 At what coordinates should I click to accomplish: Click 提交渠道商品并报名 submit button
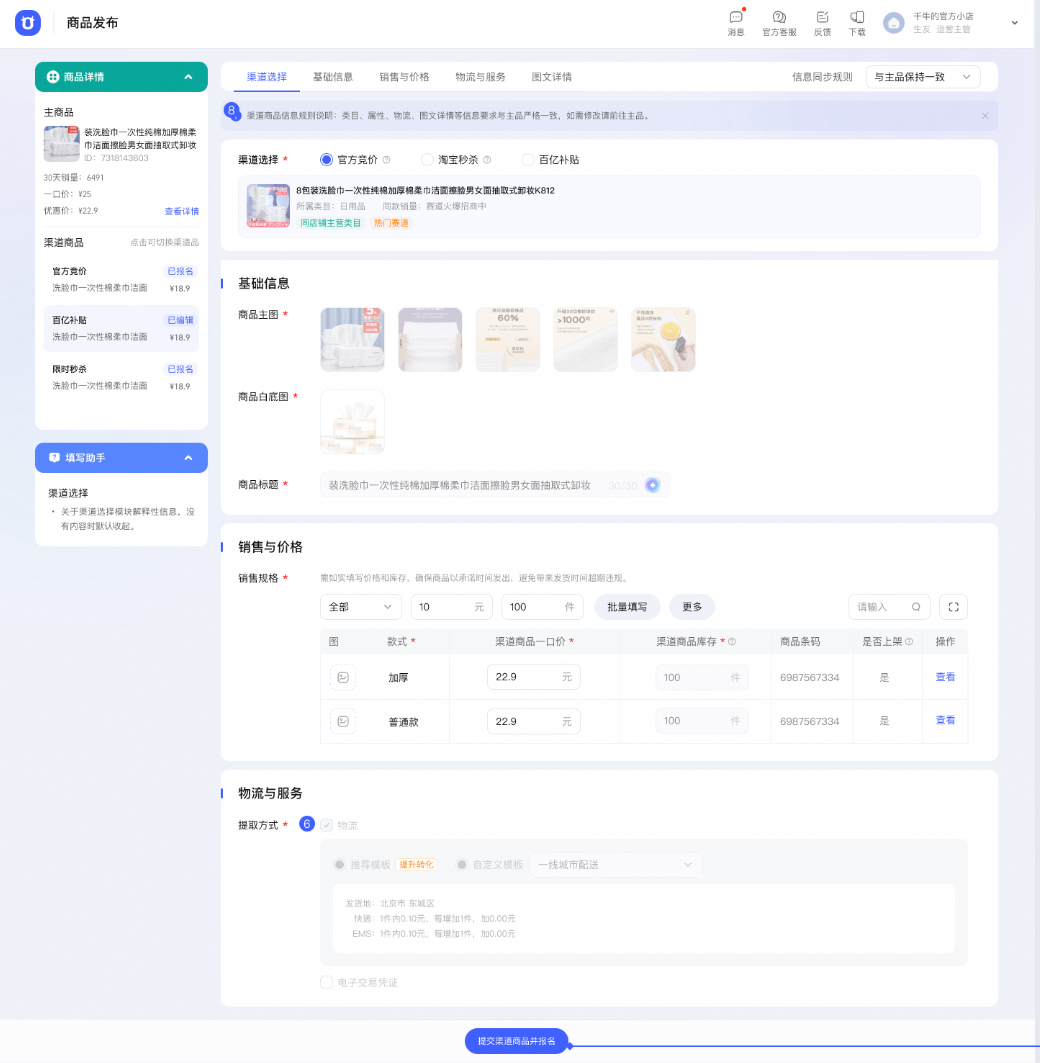517,1041
